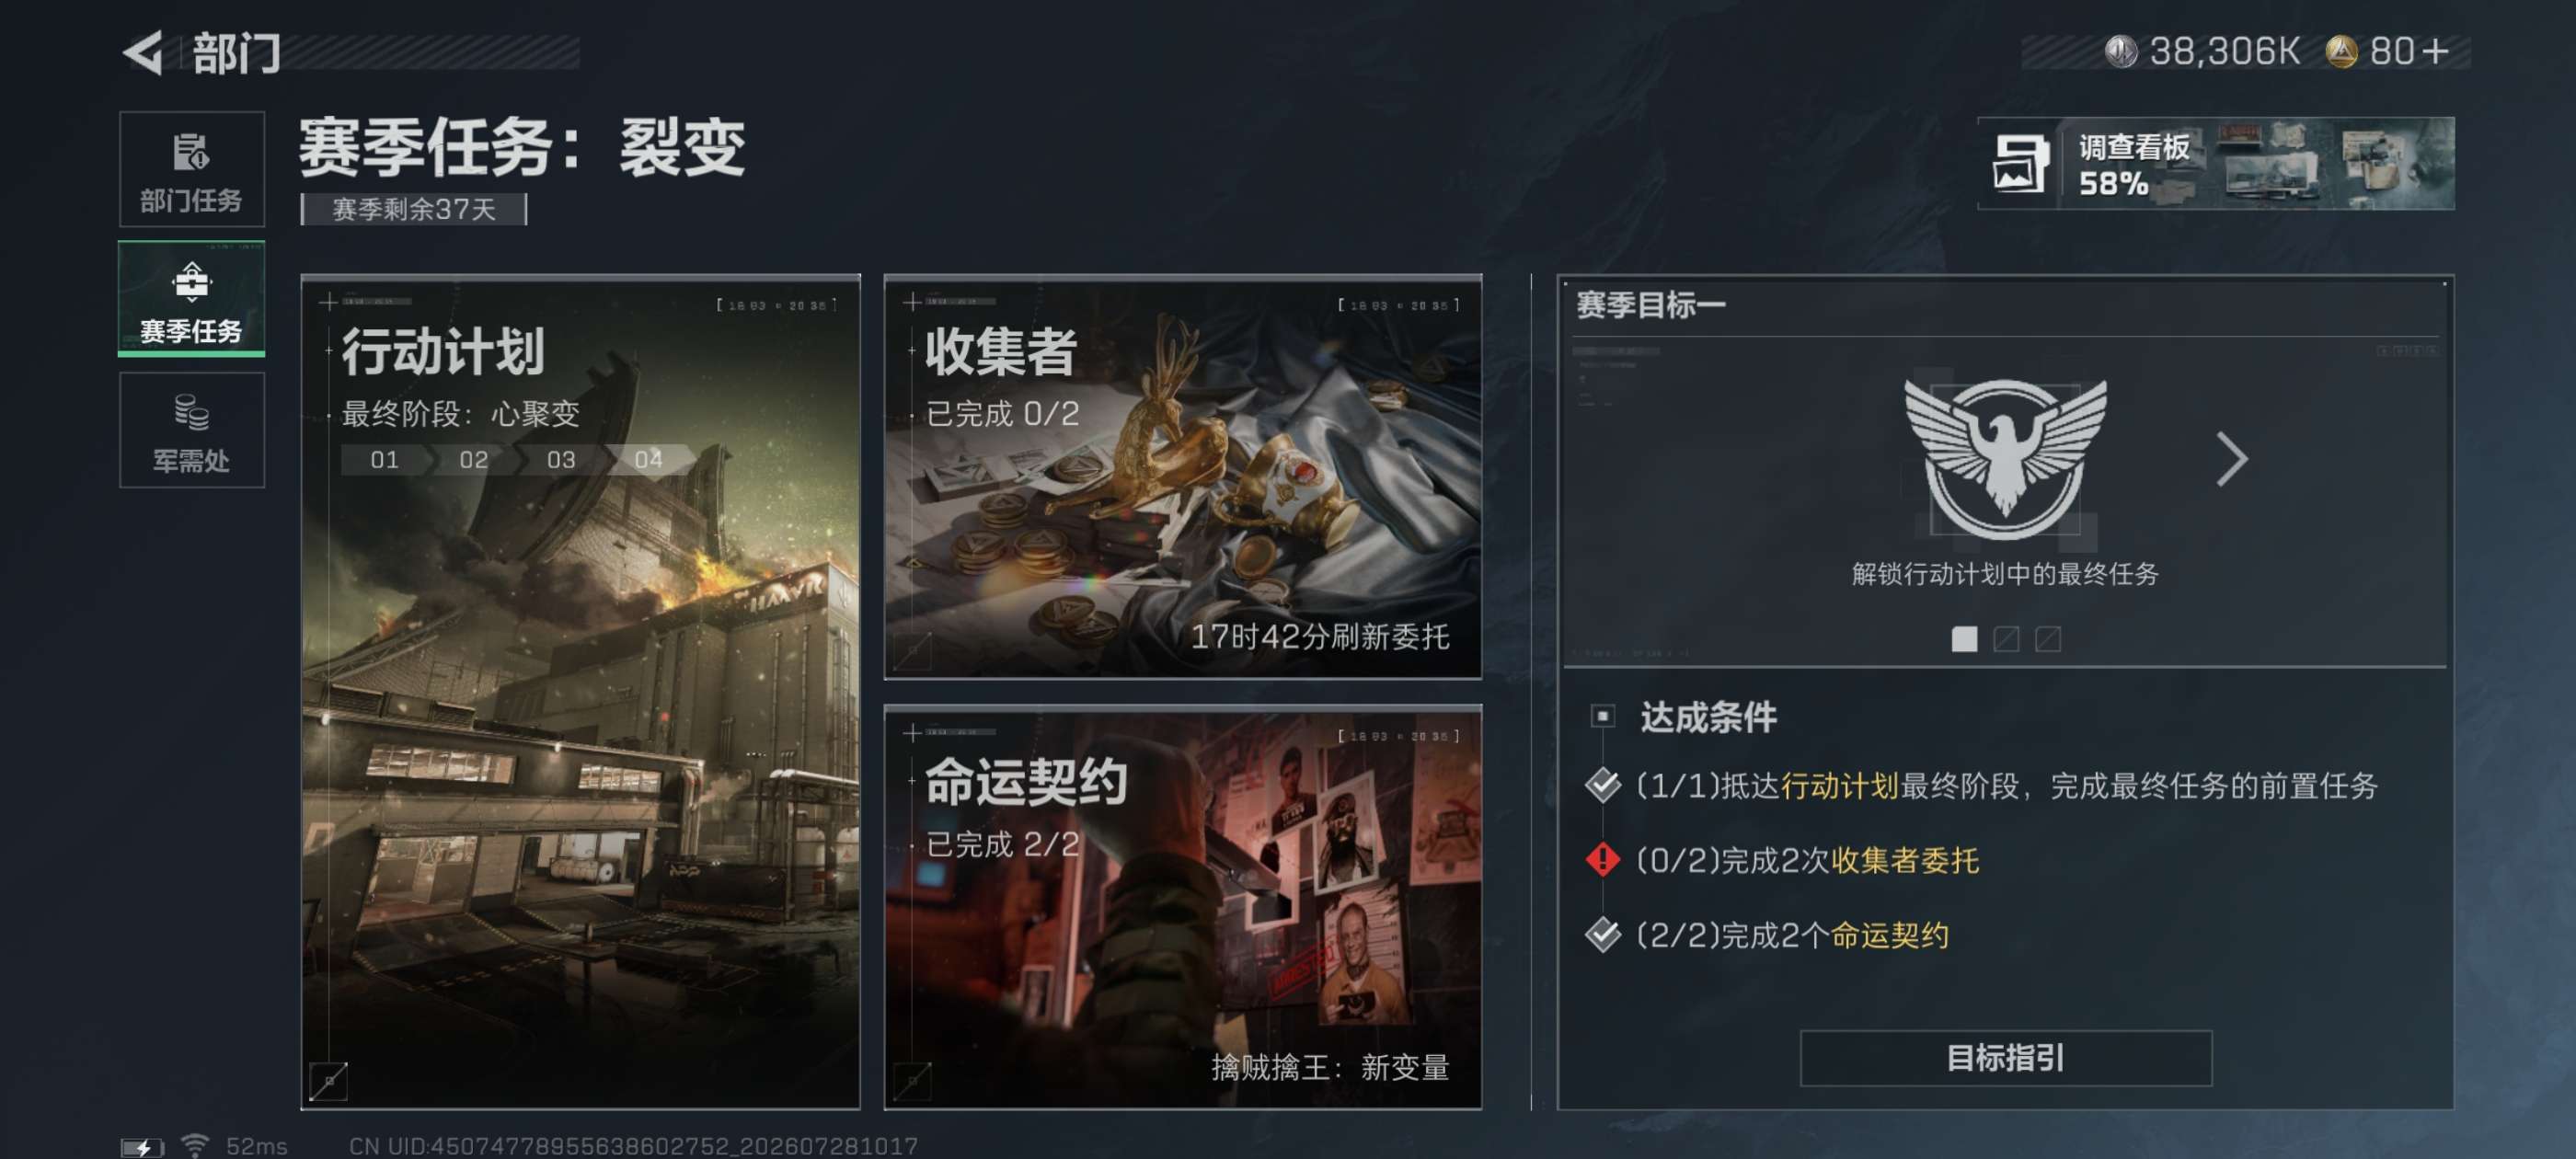This screenshot has width=2576, height=1159.
Task: Switch to the second goal page indicator
Action: 2006,639
